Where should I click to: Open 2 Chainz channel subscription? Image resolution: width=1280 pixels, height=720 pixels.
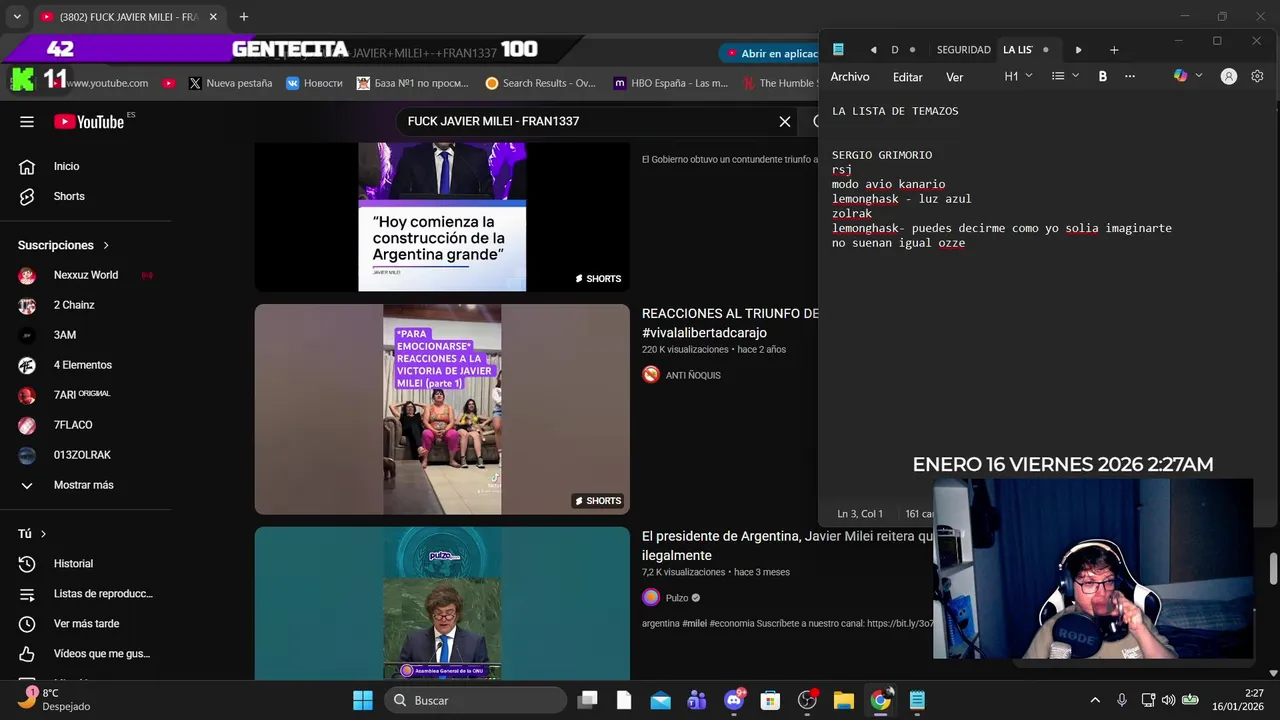coord(74,305)
